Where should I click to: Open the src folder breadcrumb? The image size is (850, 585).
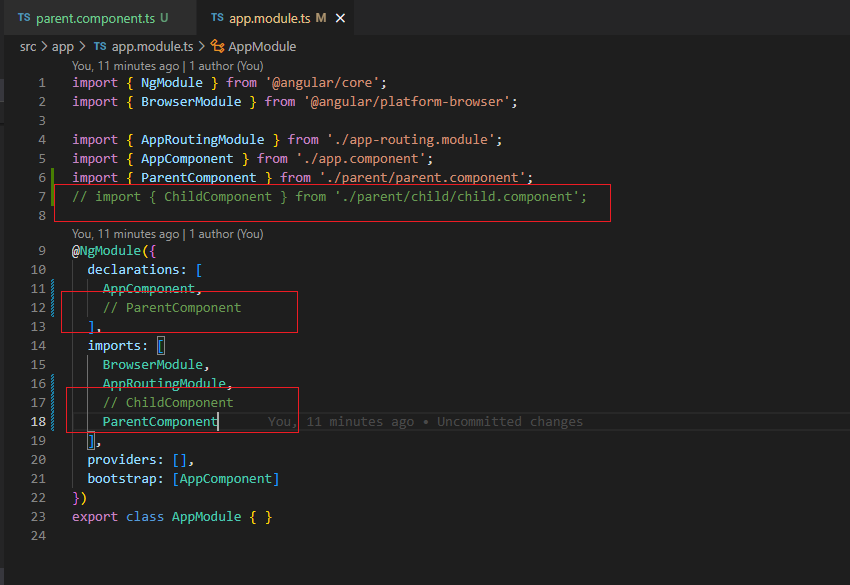(30, 46)
